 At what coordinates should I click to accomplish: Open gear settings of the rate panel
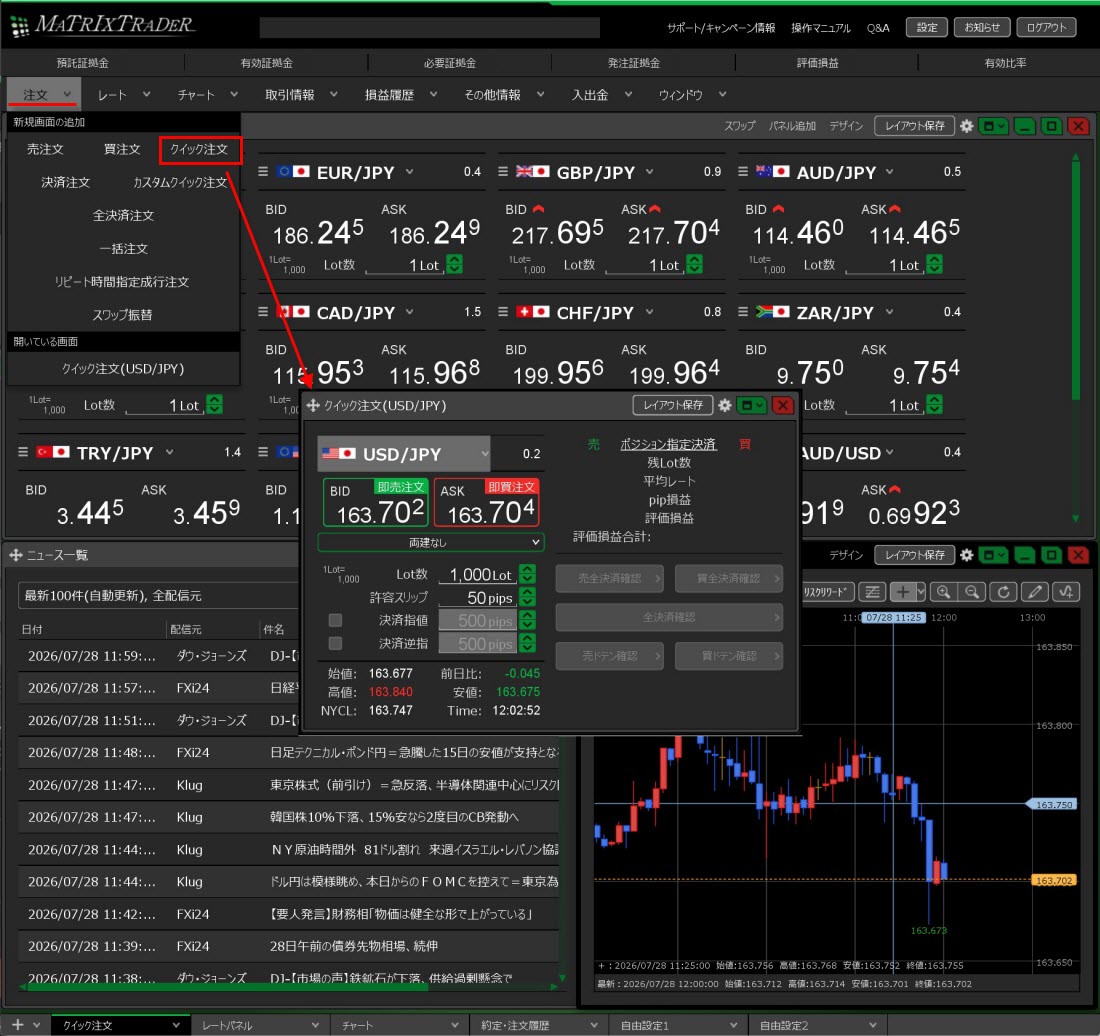tap(966, 126)
